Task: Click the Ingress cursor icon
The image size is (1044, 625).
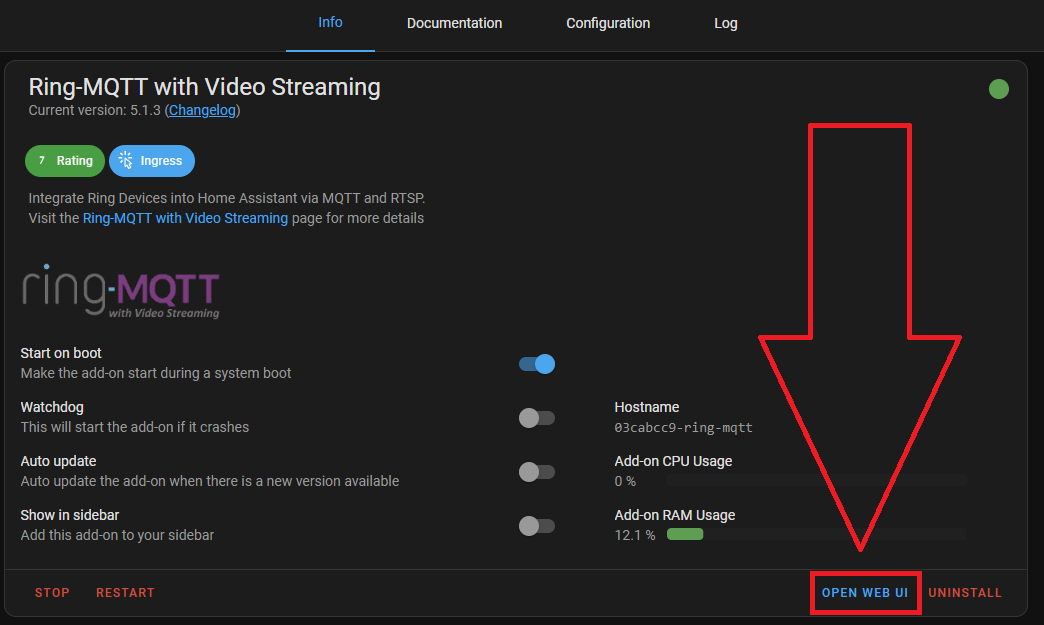Action: point(125,160)
